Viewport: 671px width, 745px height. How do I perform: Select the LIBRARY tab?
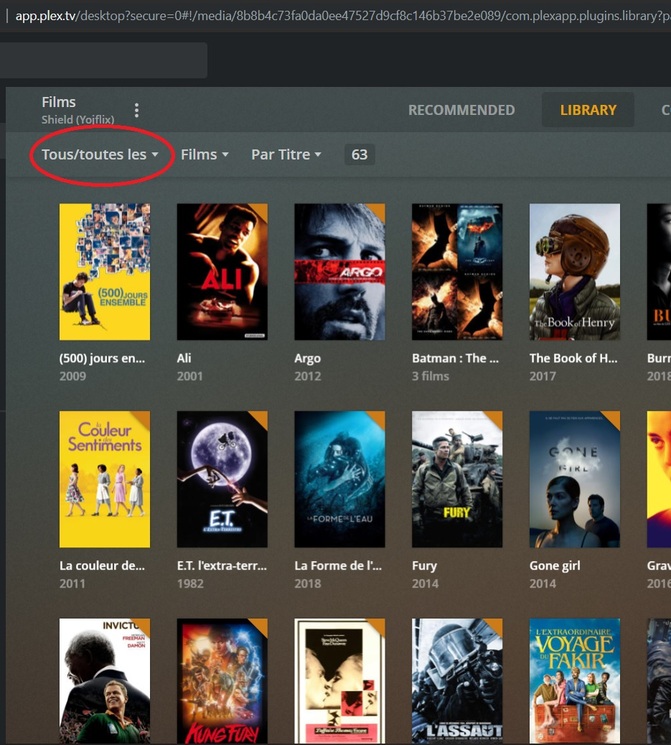pyautogui.click(x=588, y=110)
